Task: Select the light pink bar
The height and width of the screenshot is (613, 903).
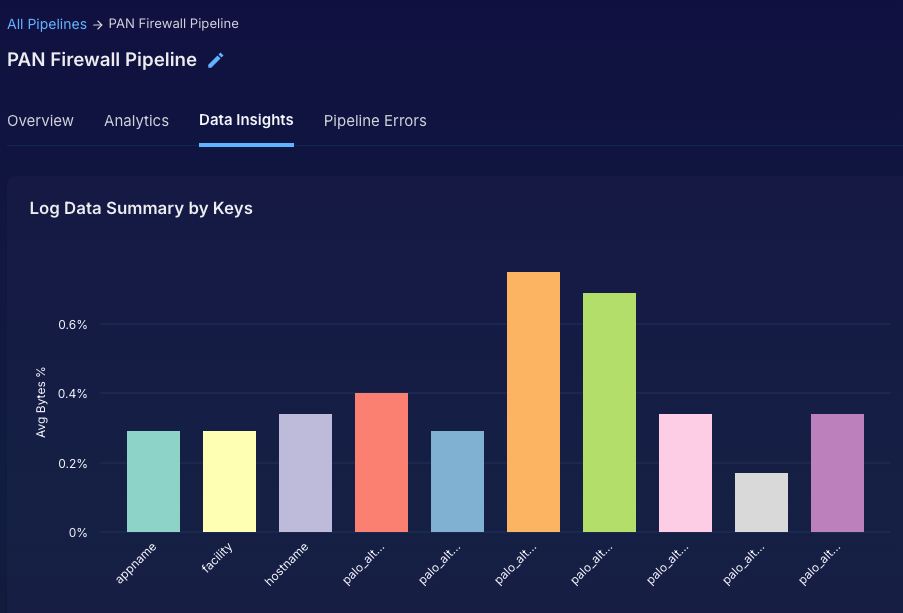Action: (685, 473)
